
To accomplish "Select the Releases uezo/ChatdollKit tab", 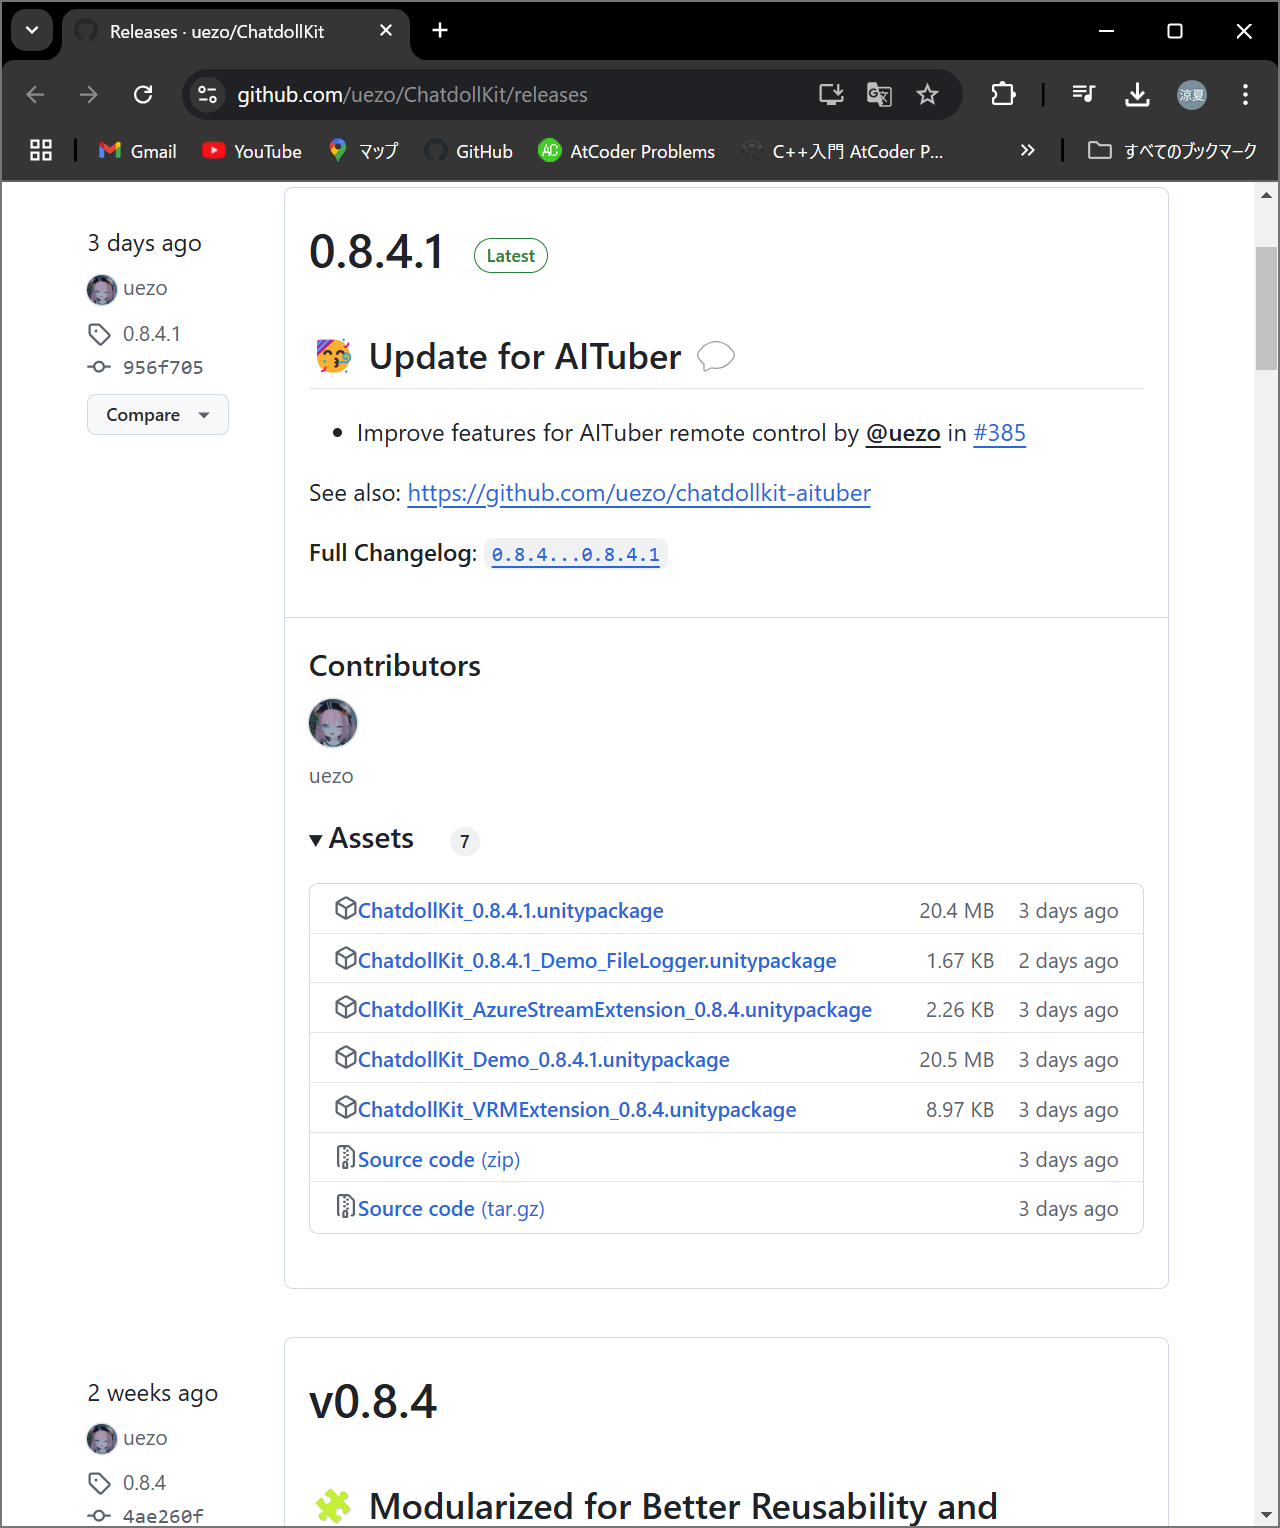I will pos(217,32).
